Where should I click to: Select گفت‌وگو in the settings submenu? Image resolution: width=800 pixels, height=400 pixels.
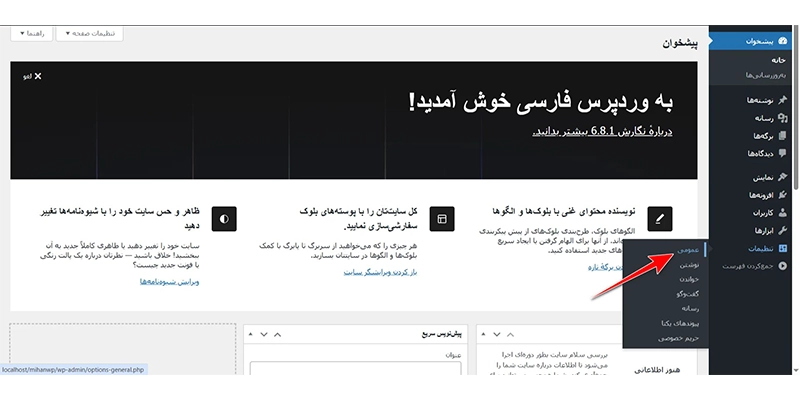pos(686,294)
